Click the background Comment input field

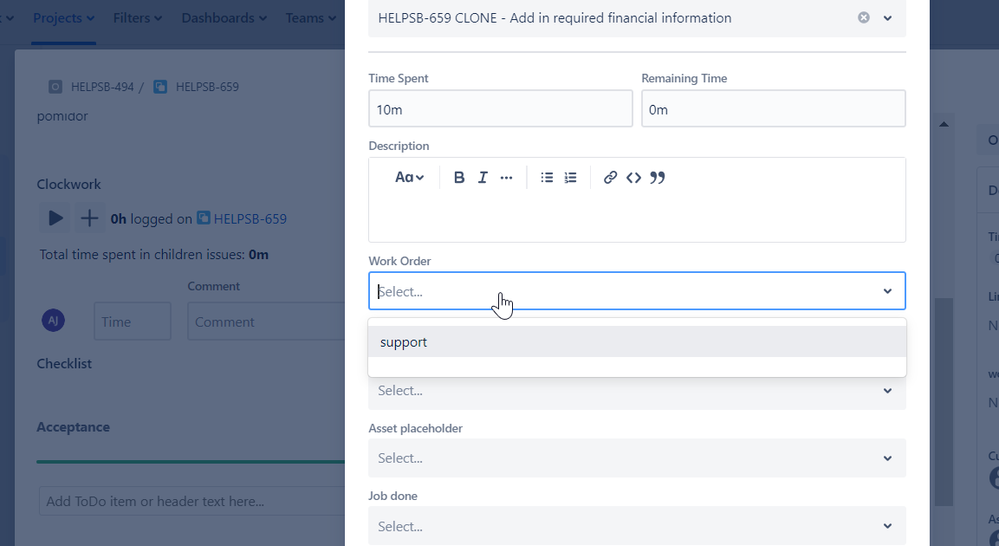(x=266, y=321)
